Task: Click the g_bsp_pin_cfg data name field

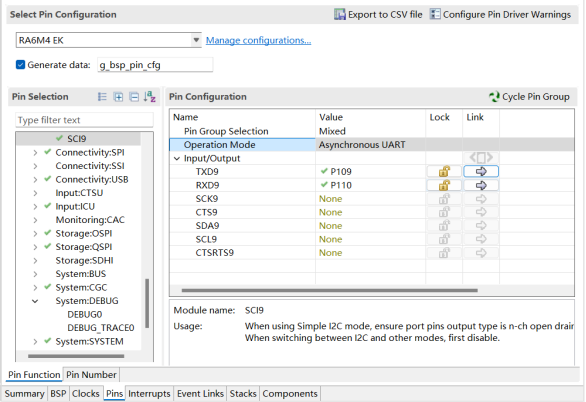Action: [x=155, y=65]
